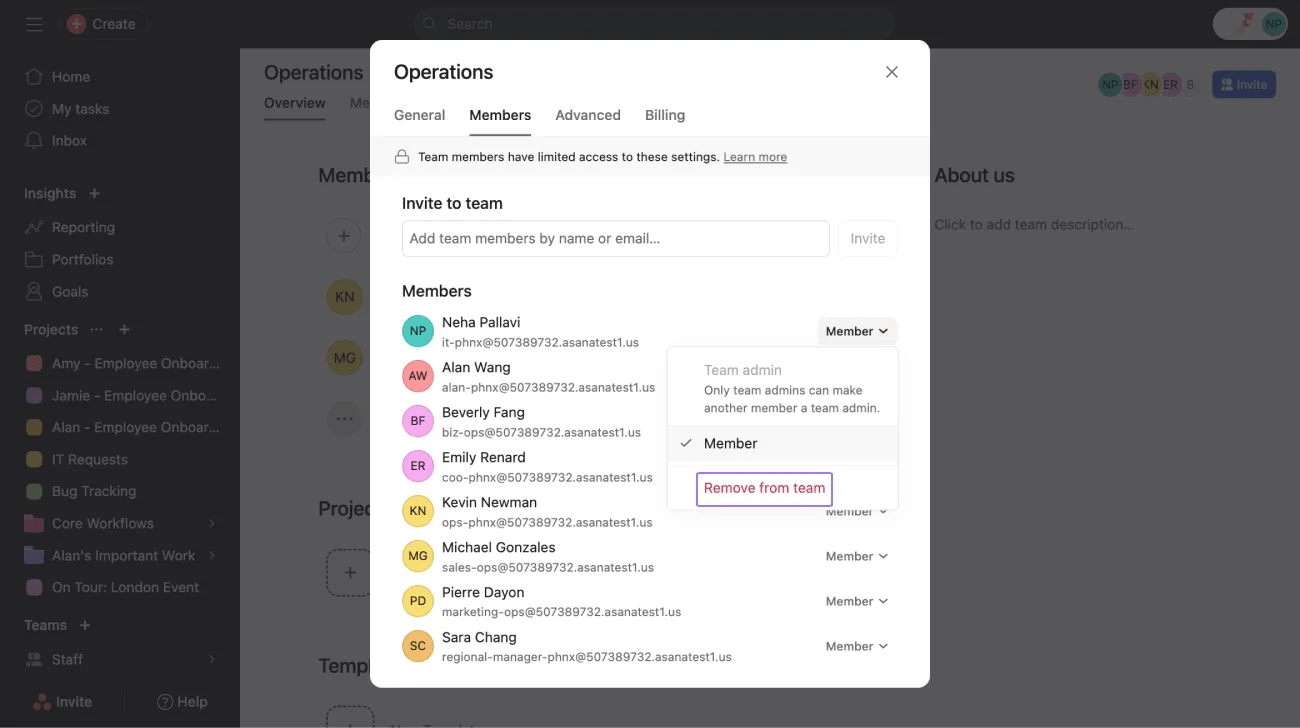Switch to the General tab
The width and height of the screenshot is (1300, 728).
coord(419,115)
